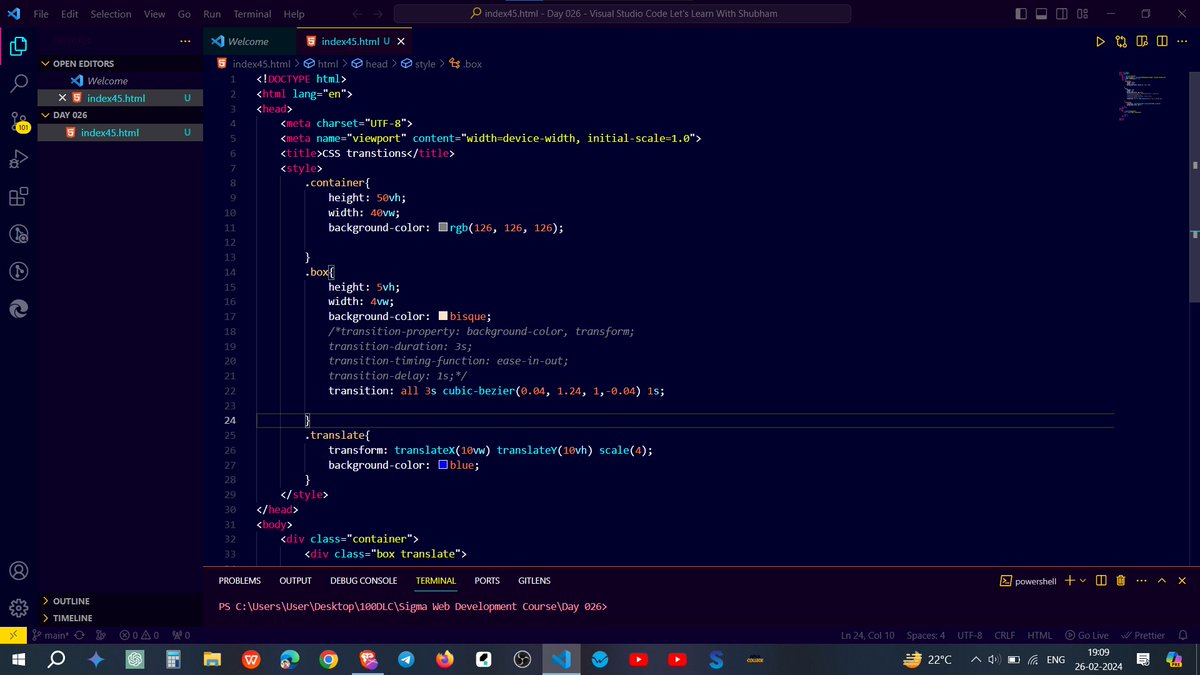Change language mode HTML in status bar
This screenshot has width=1200, height=675.
click(x=1040, y=635)
